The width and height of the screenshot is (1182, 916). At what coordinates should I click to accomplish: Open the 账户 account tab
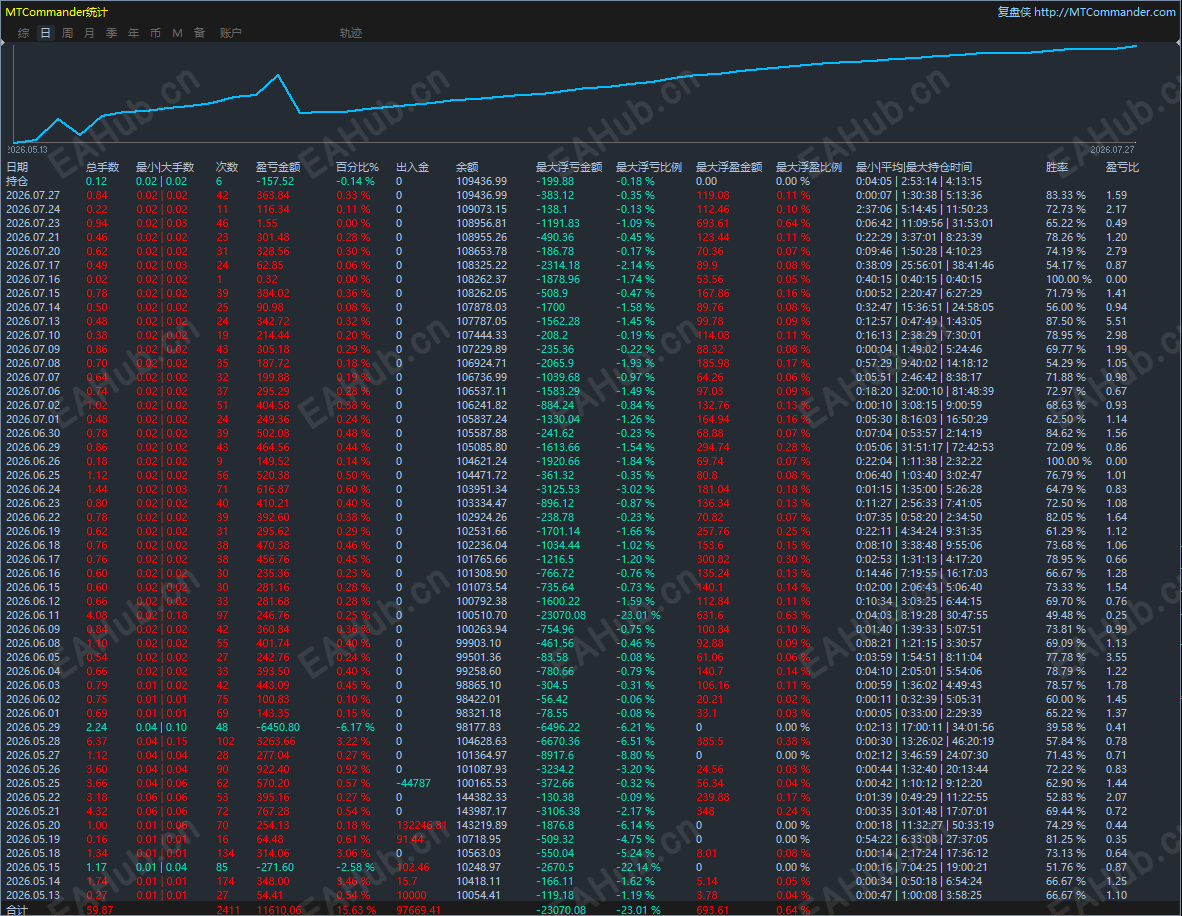pos(230,33)
